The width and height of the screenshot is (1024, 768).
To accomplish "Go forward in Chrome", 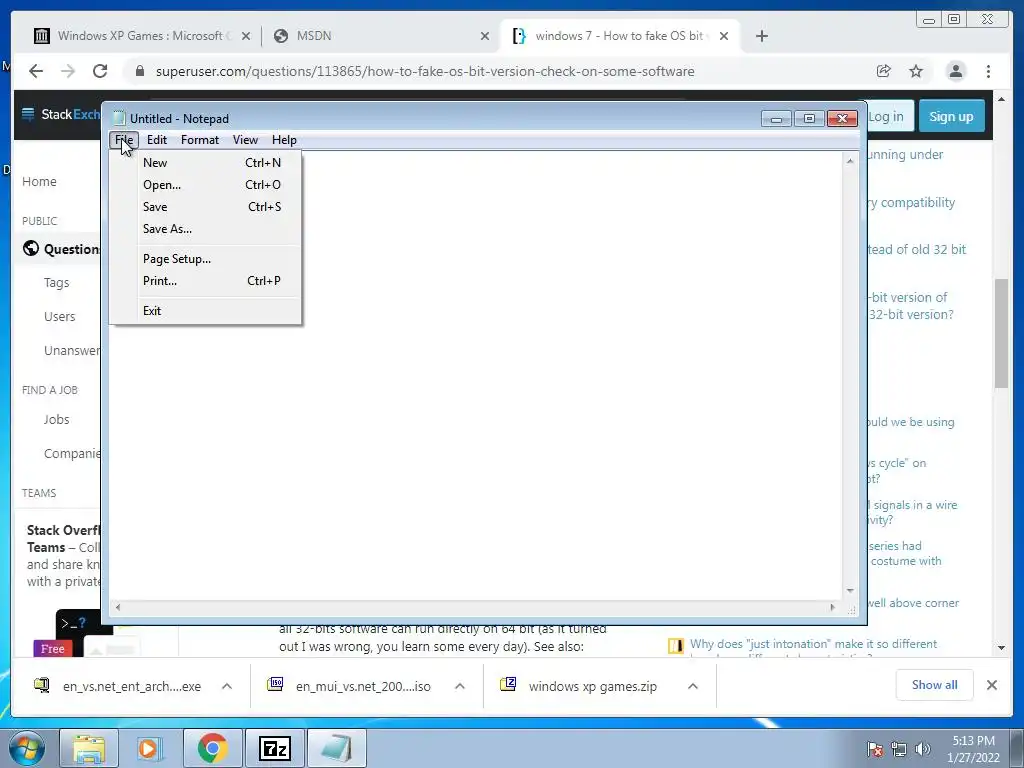I will (x=68, y=71).
